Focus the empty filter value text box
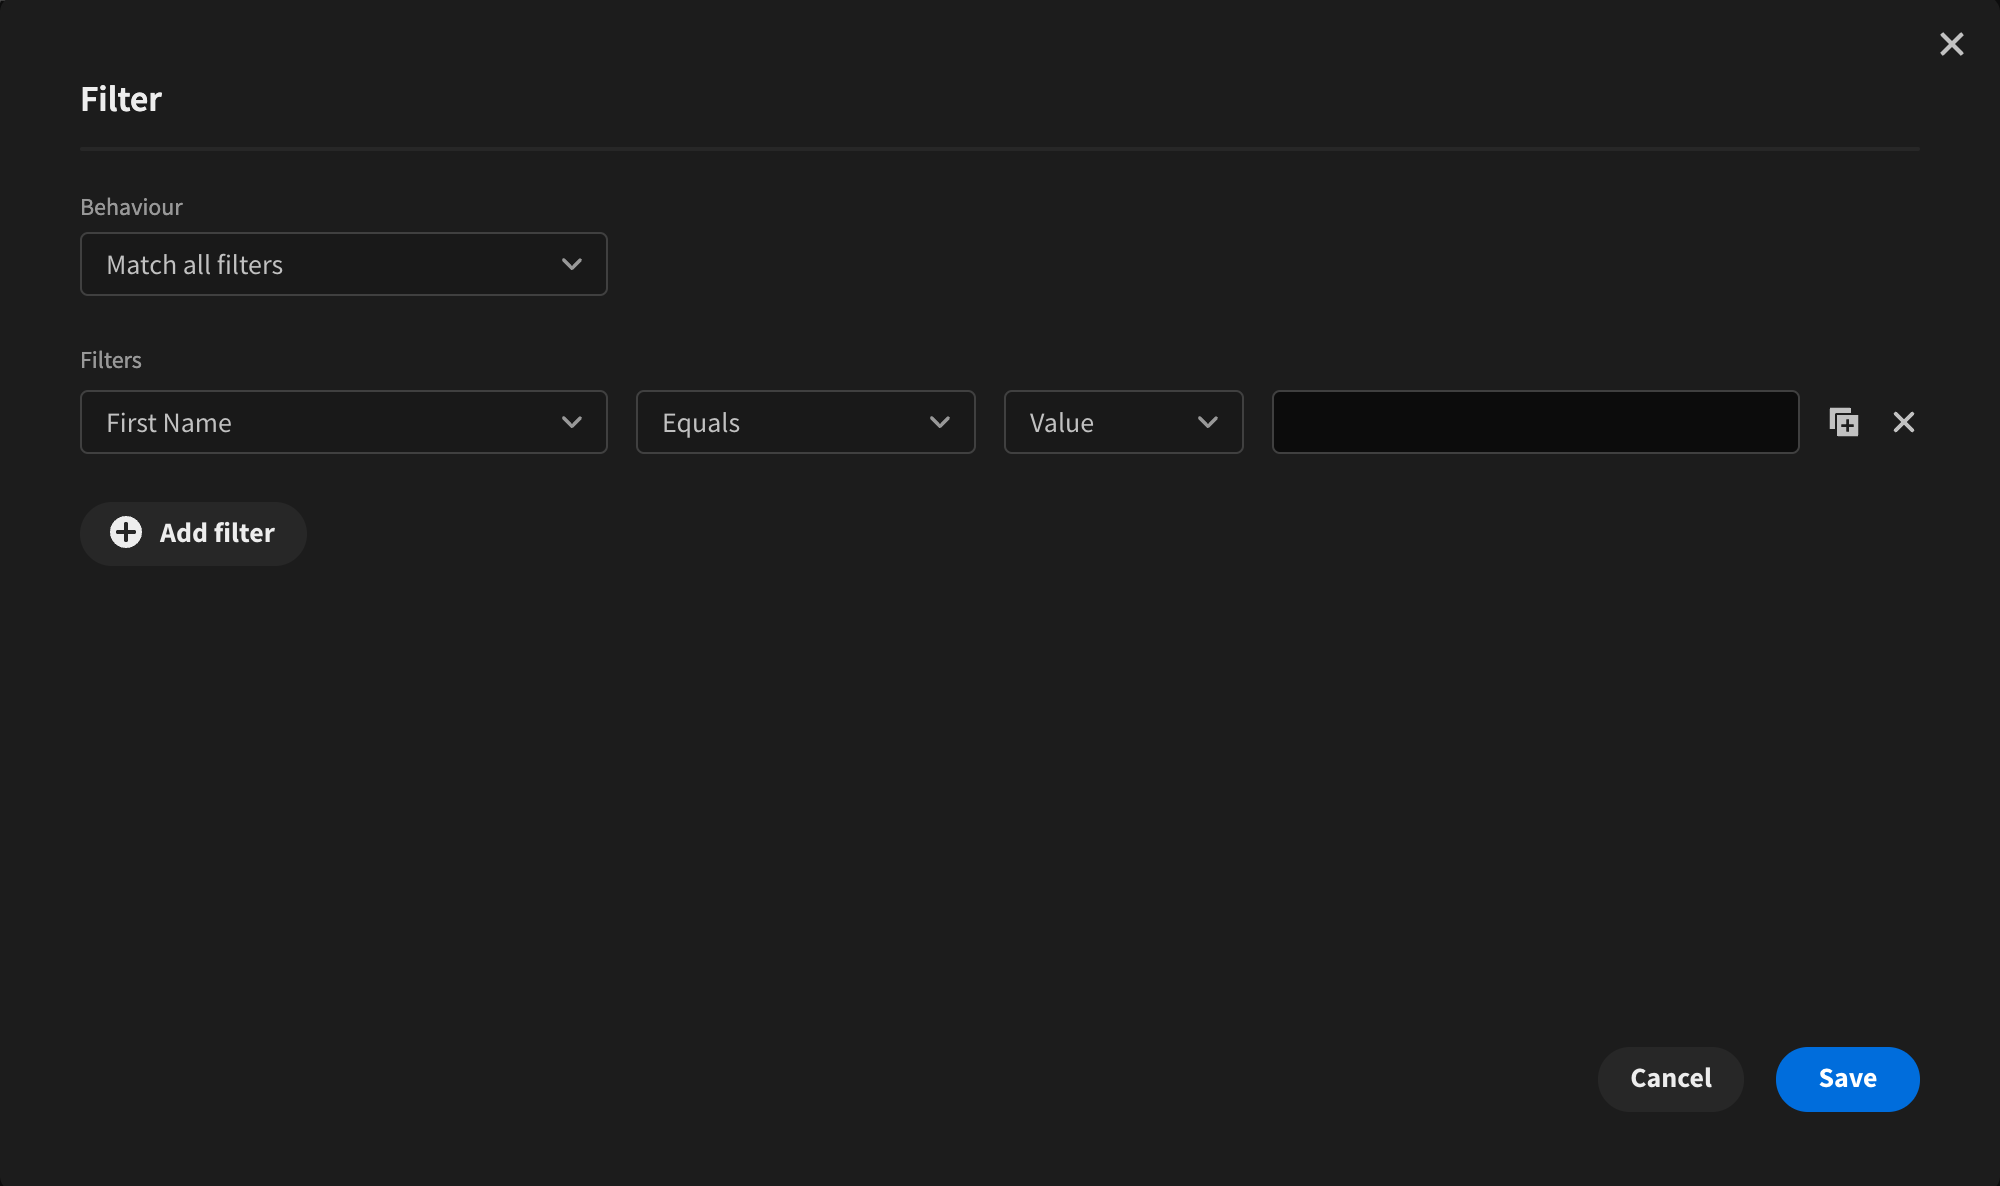This screenshot has width=2000, height=1186. tap(1535, 422)
